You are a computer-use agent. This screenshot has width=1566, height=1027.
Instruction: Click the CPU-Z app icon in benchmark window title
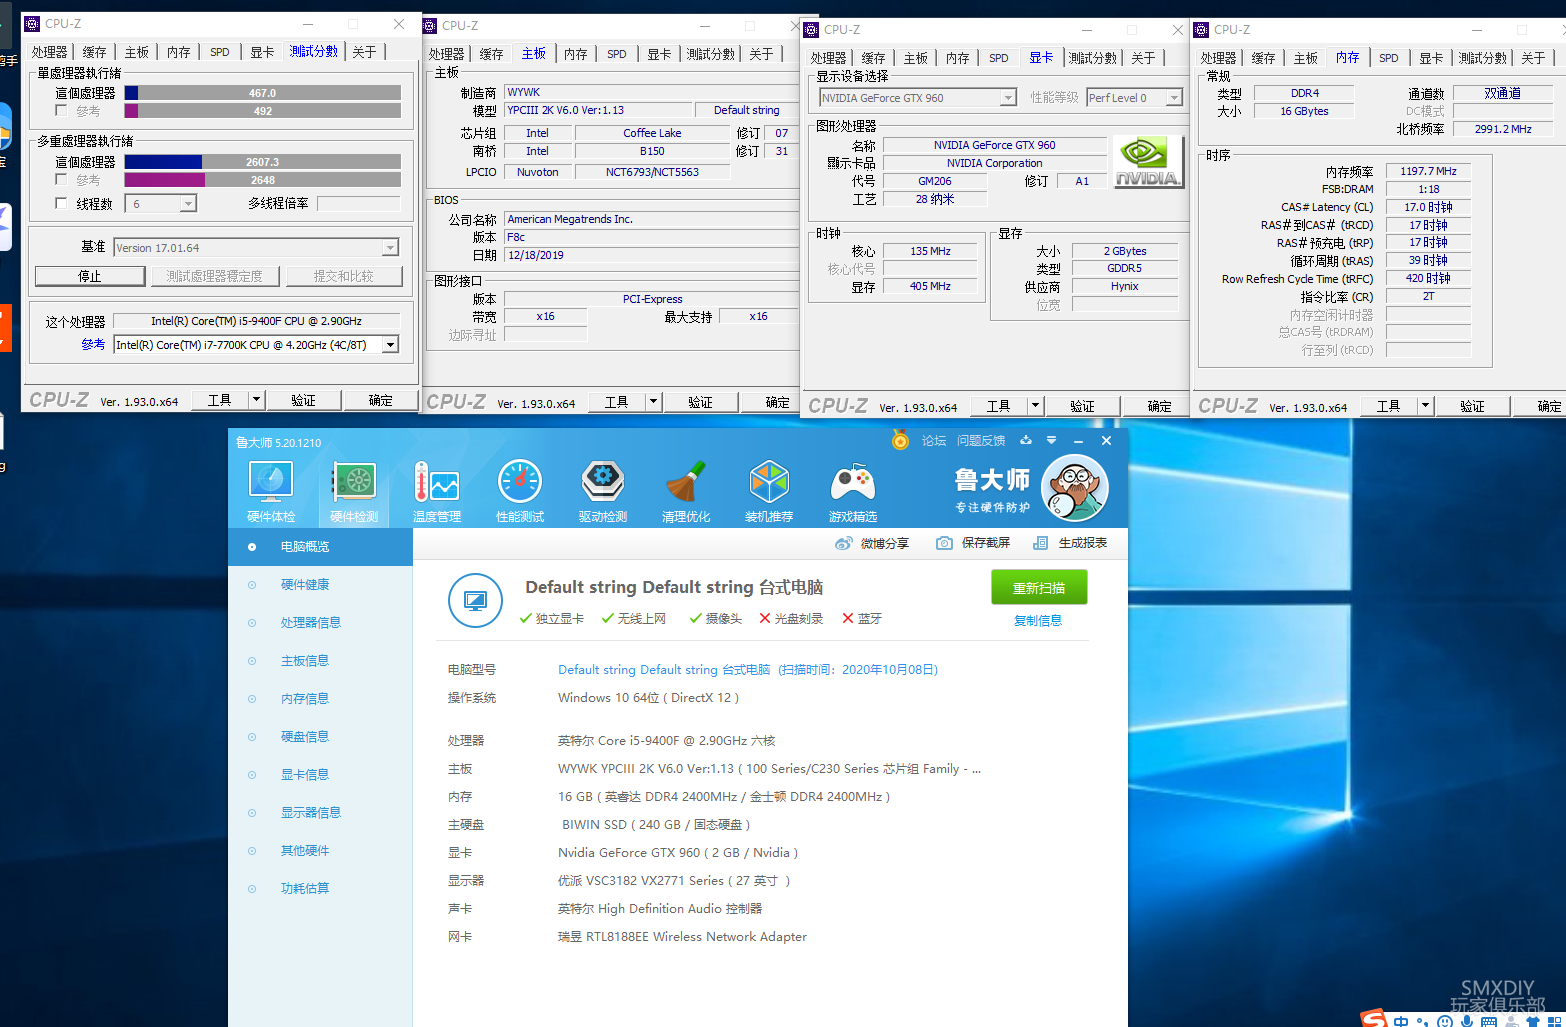pyautogui.click(x=32, y=23)
